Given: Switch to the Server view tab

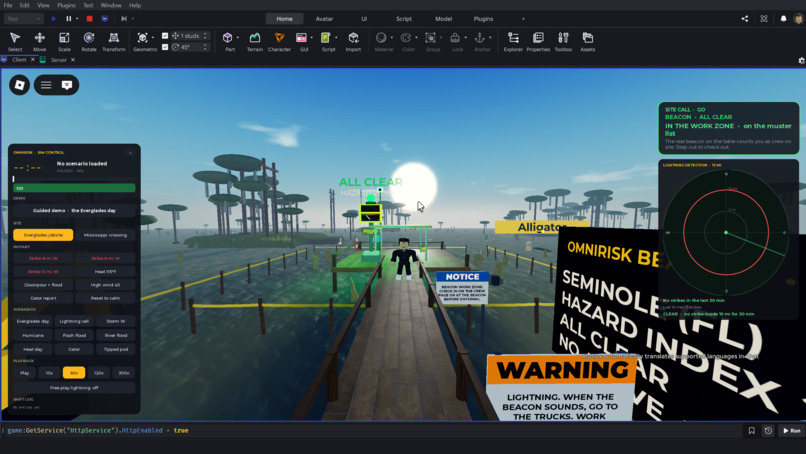Looking at the screenshot, I should tap(59, 60).
